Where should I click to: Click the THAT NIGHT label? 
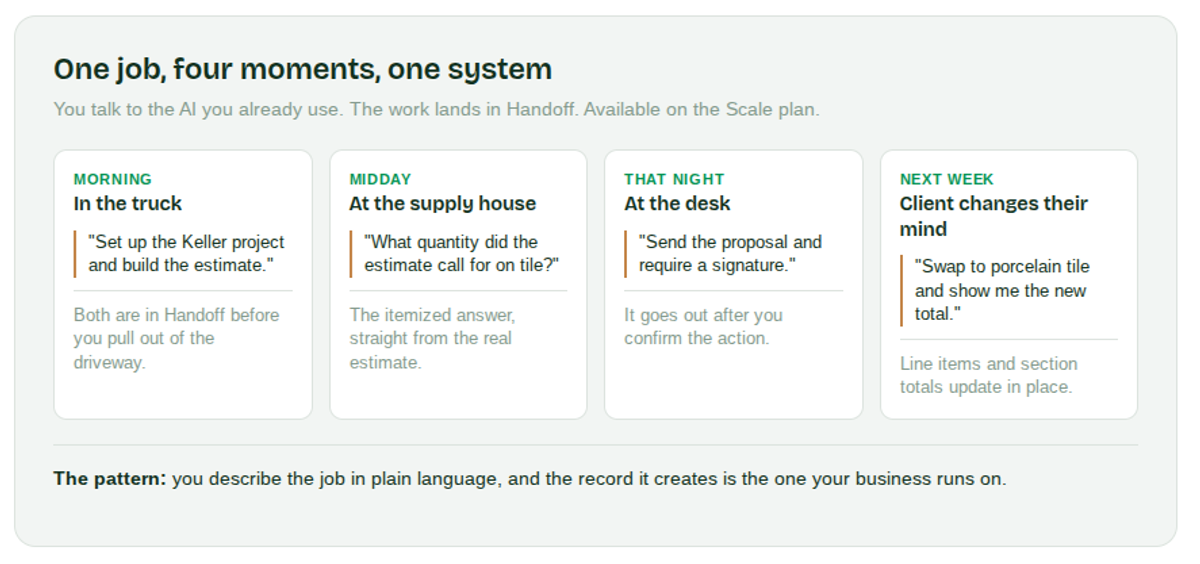[674, 179]
